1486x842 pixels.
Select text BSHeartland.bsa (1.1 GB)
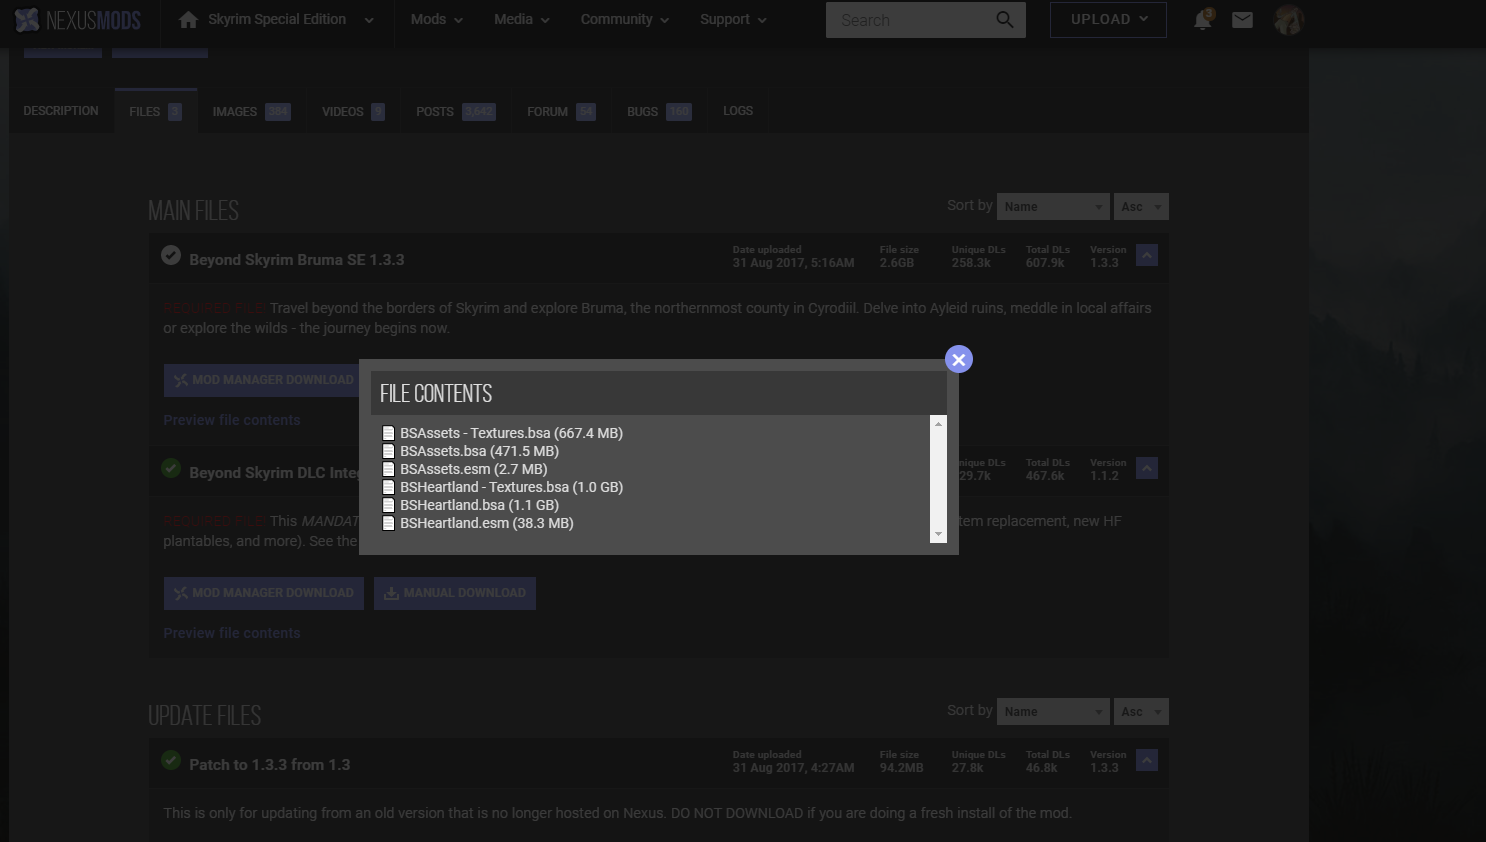click(x=479, y=505)
